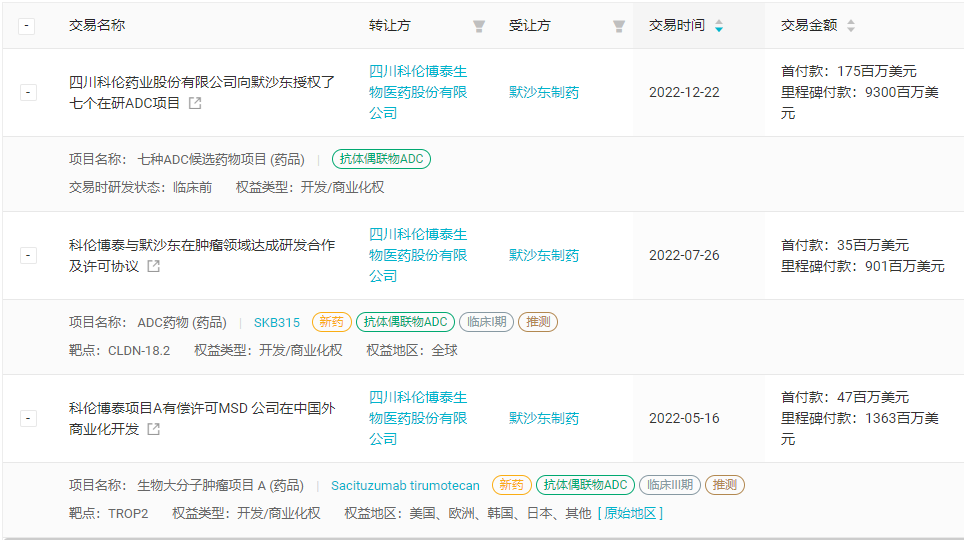Viewport: 964px width, 540px height.
Task: Open deal titled 科伦博泰与默沙东在肿瘤领域达成研发合作
Action: click(x=202, y=255)
